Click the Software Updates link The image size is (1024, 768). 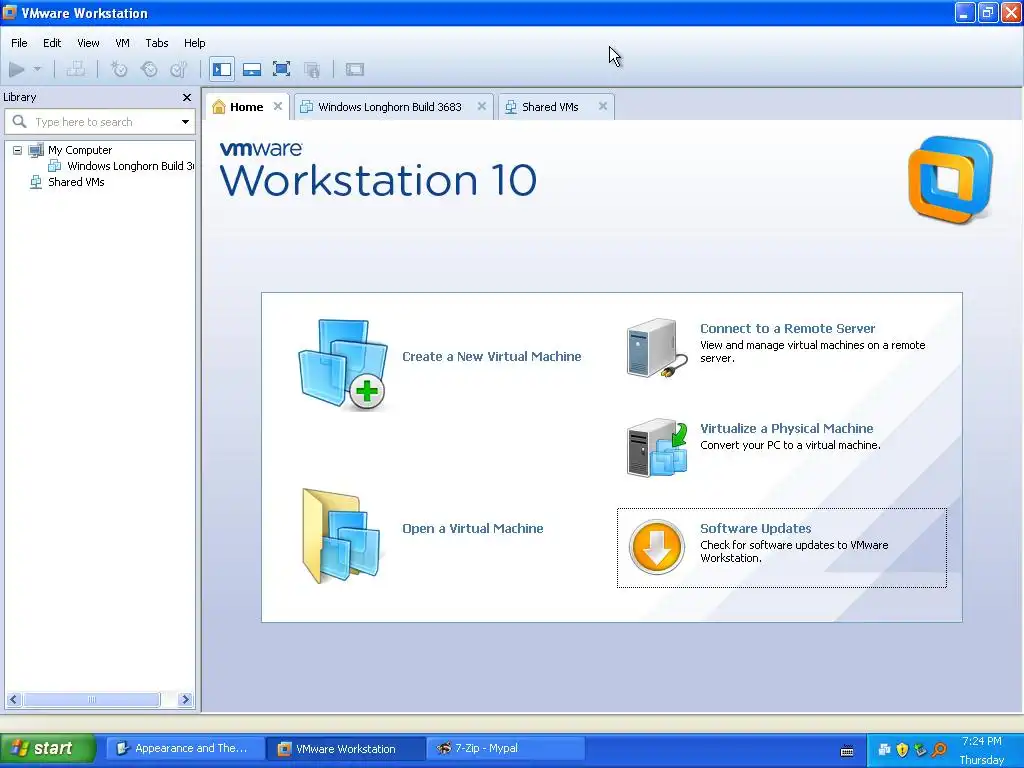[x=756, y=528]
